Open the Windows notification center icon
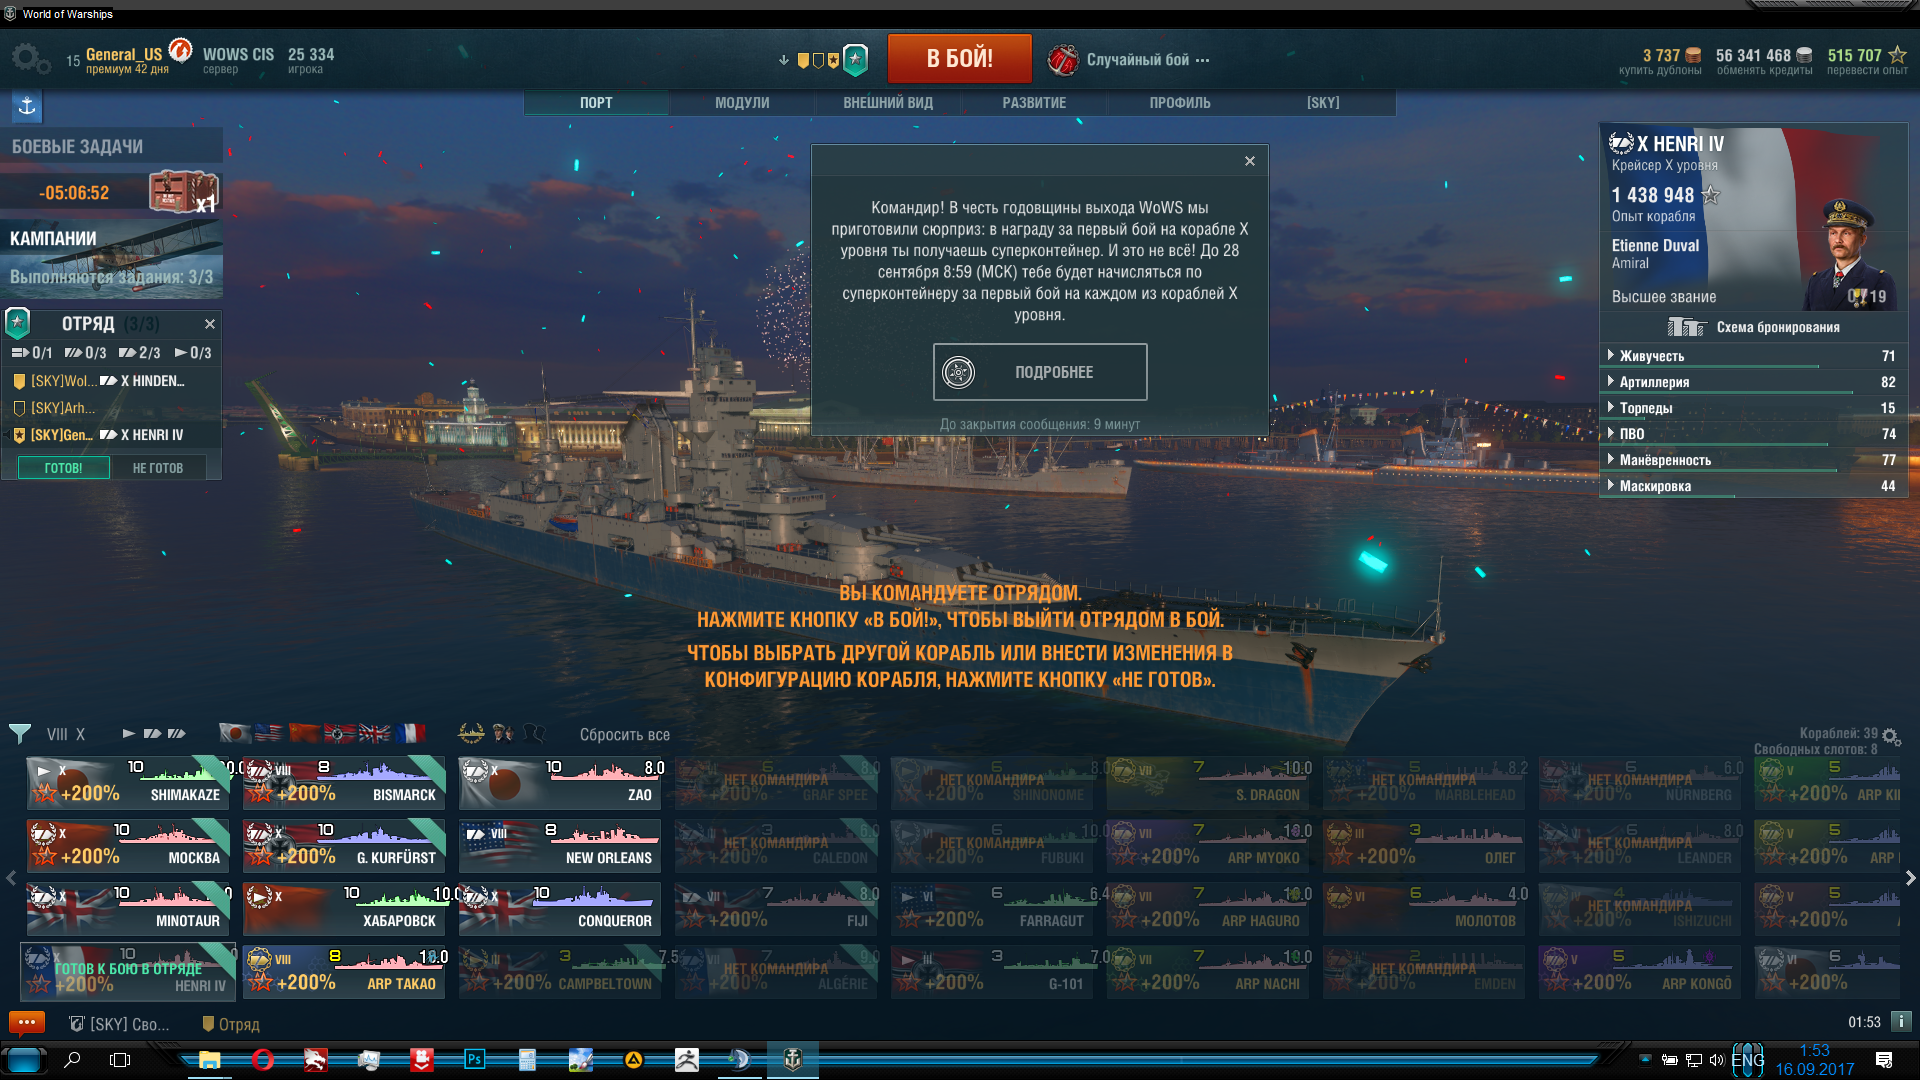The image size is (1920, 1080). point(1884,1060)
